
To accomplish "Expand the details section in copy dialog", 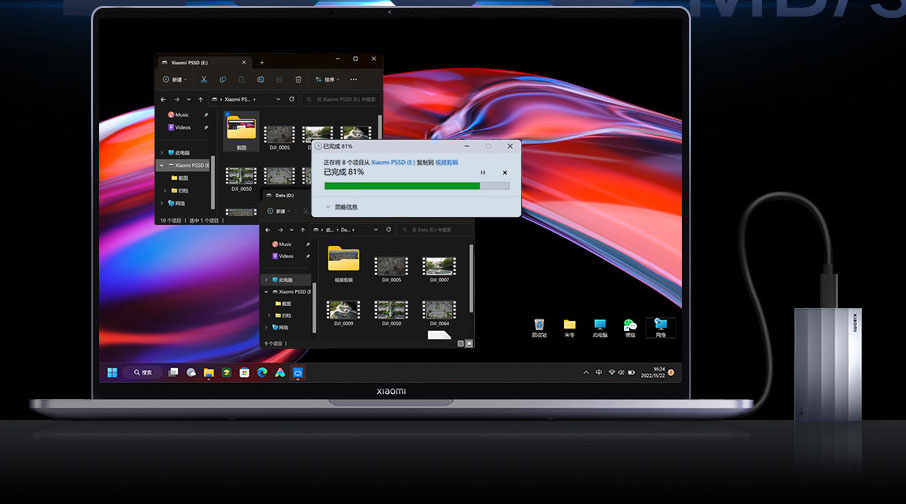I will click(x=329, y=207).
